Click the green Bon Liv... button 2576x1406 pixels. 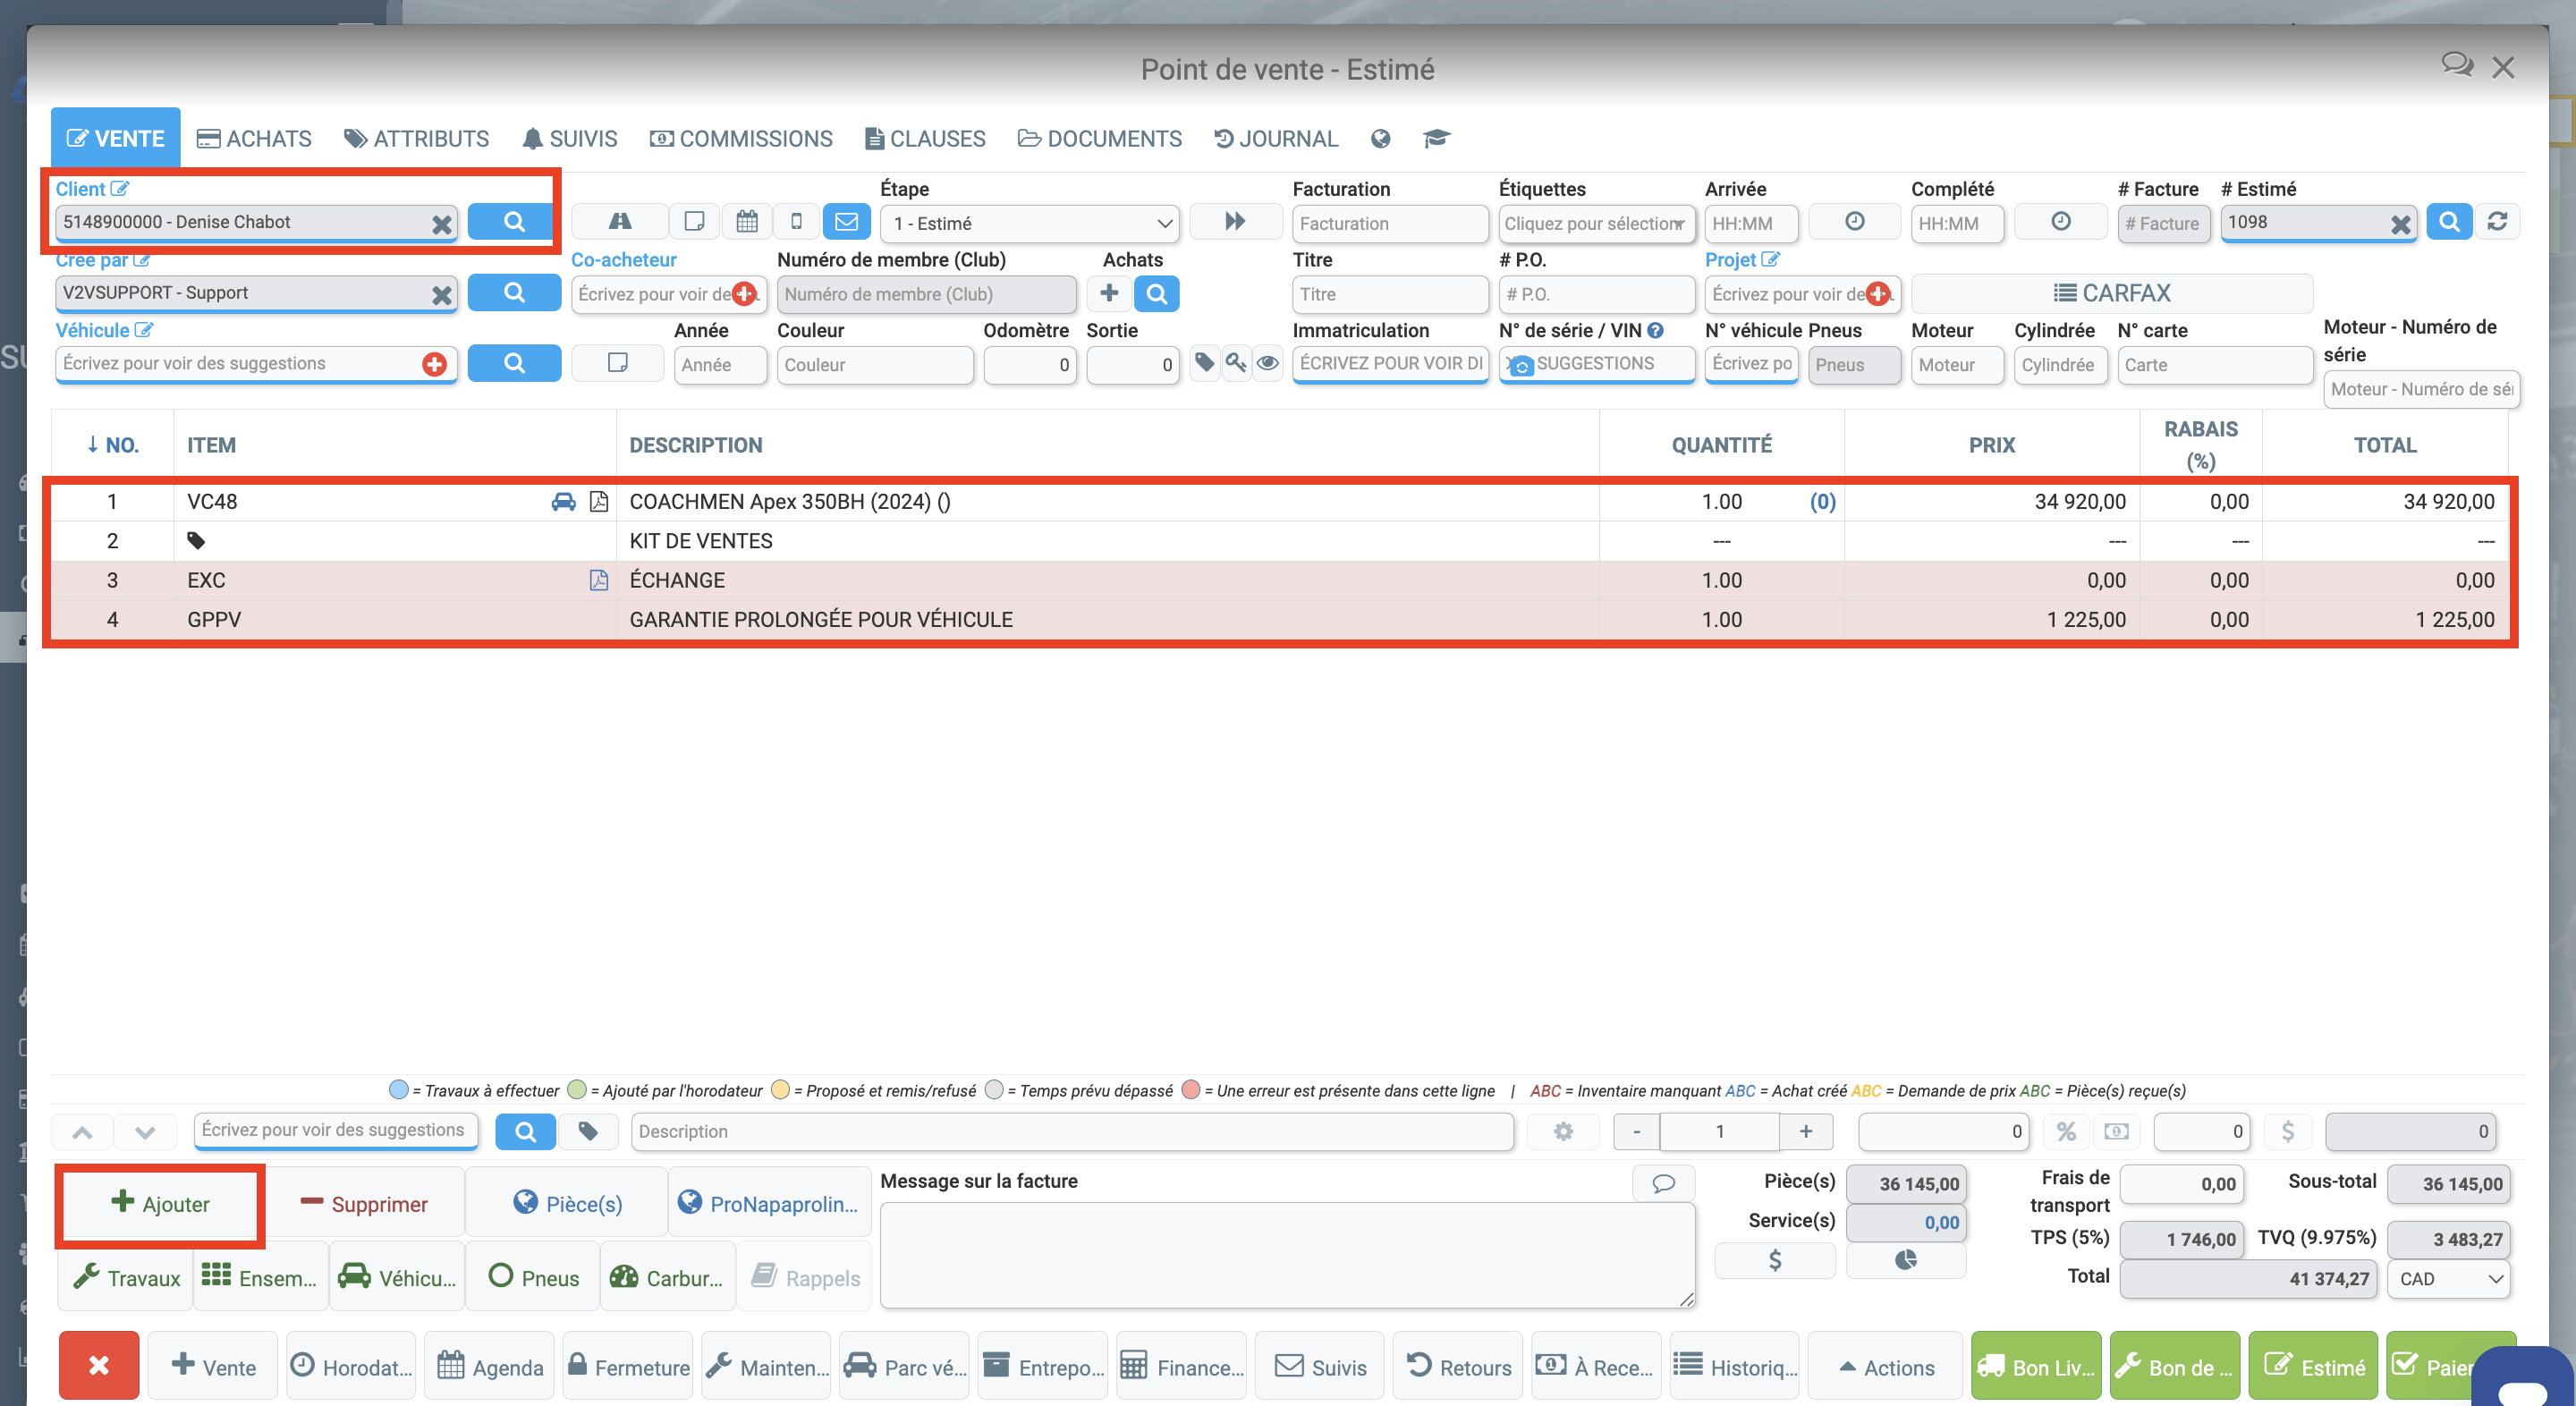point(2036,1366)
